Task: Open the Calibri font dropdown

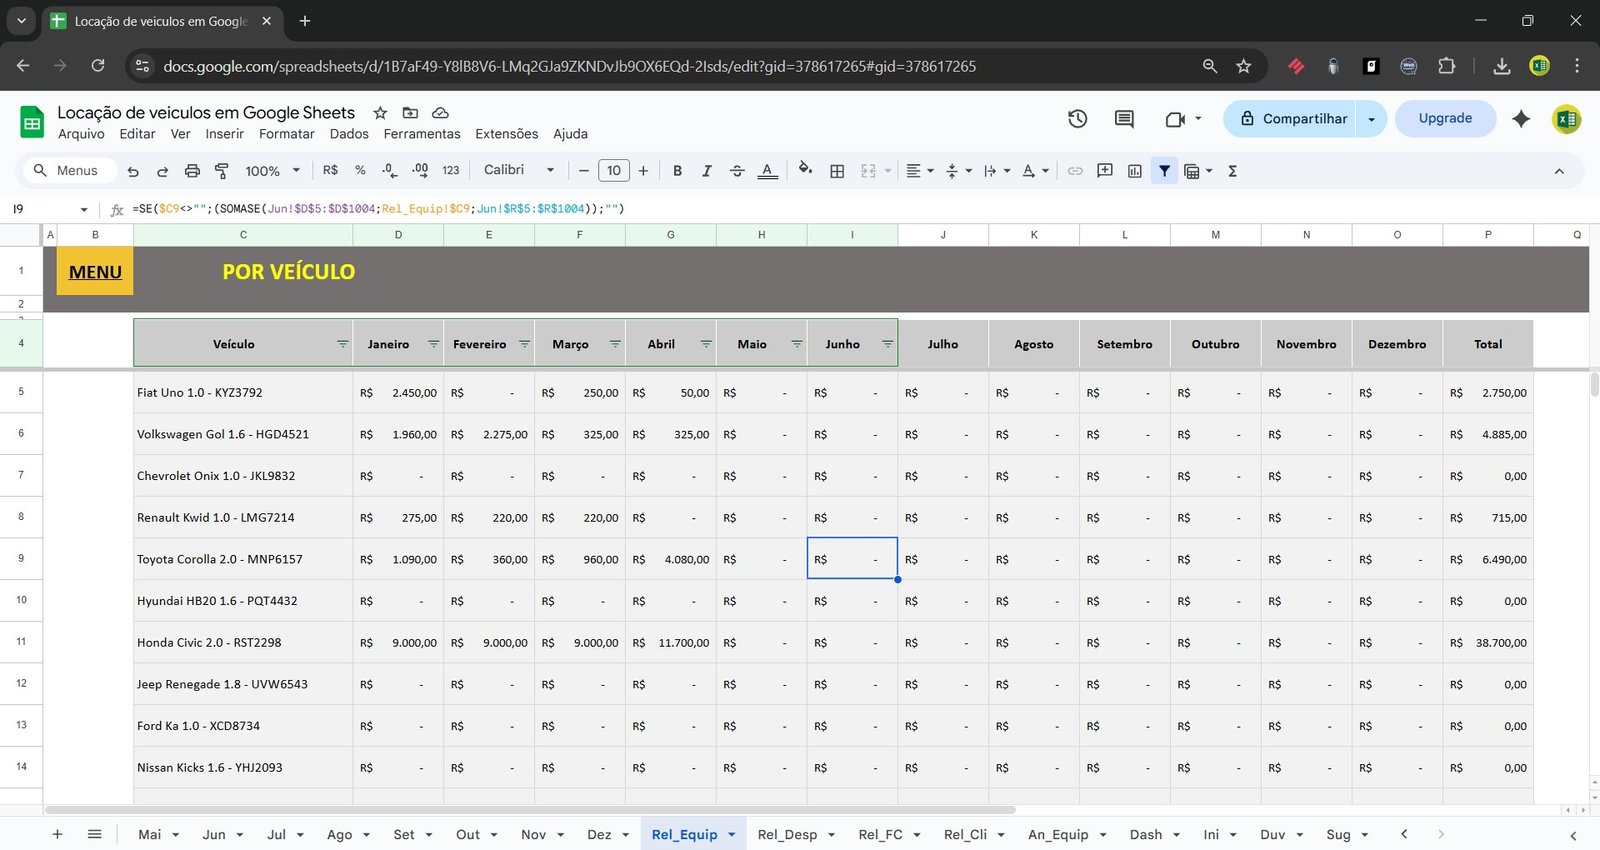Action: pos(518,170)
